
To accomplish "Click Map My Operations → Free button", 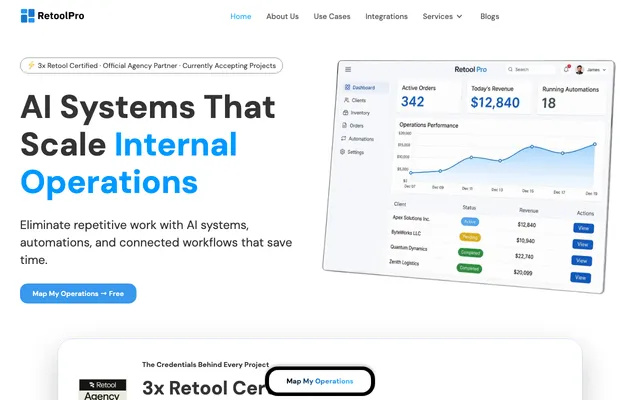I will pyautogui.click(x=78, y=293).
